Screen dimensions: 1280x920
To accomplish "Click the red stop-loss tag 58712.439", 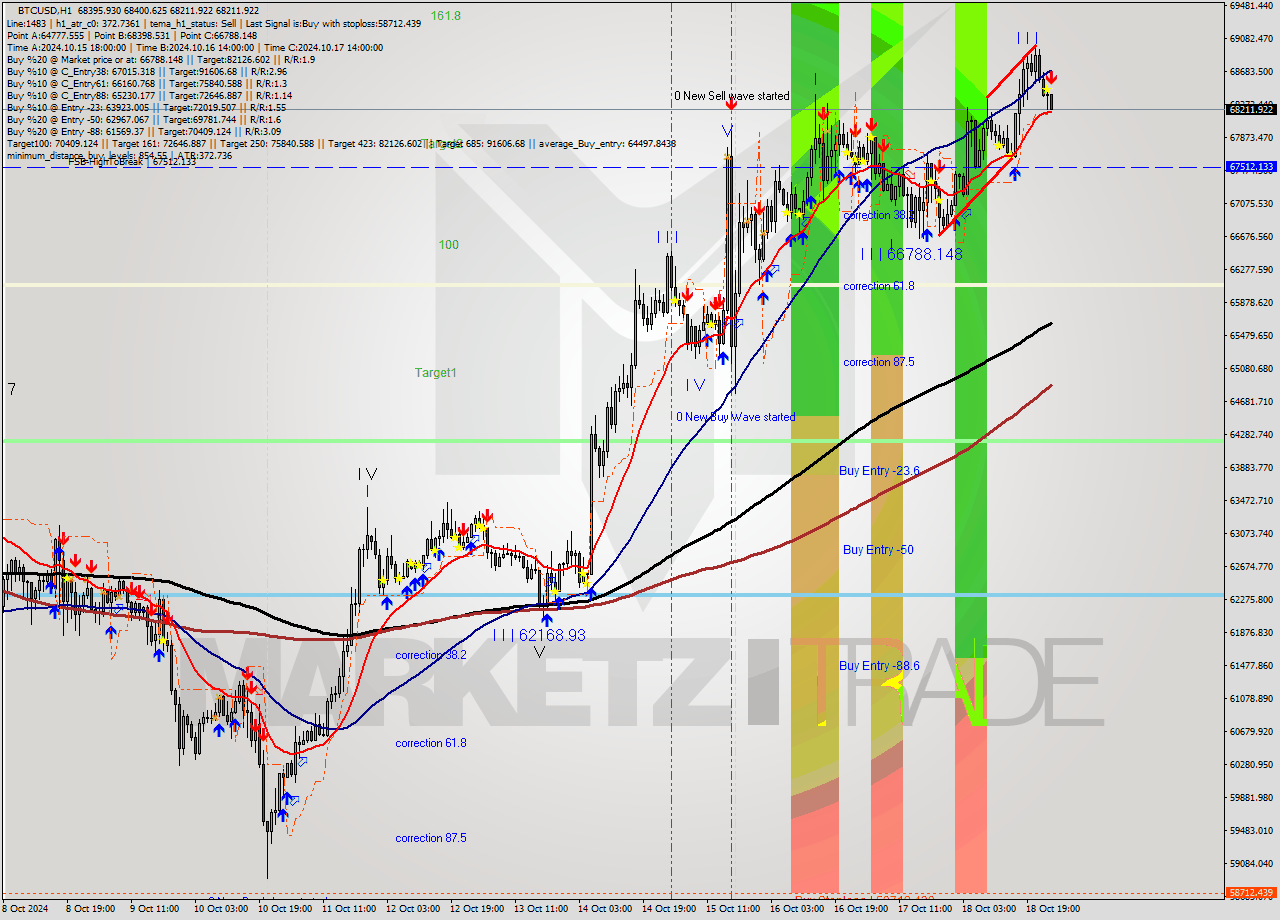I will point(1250,892).
